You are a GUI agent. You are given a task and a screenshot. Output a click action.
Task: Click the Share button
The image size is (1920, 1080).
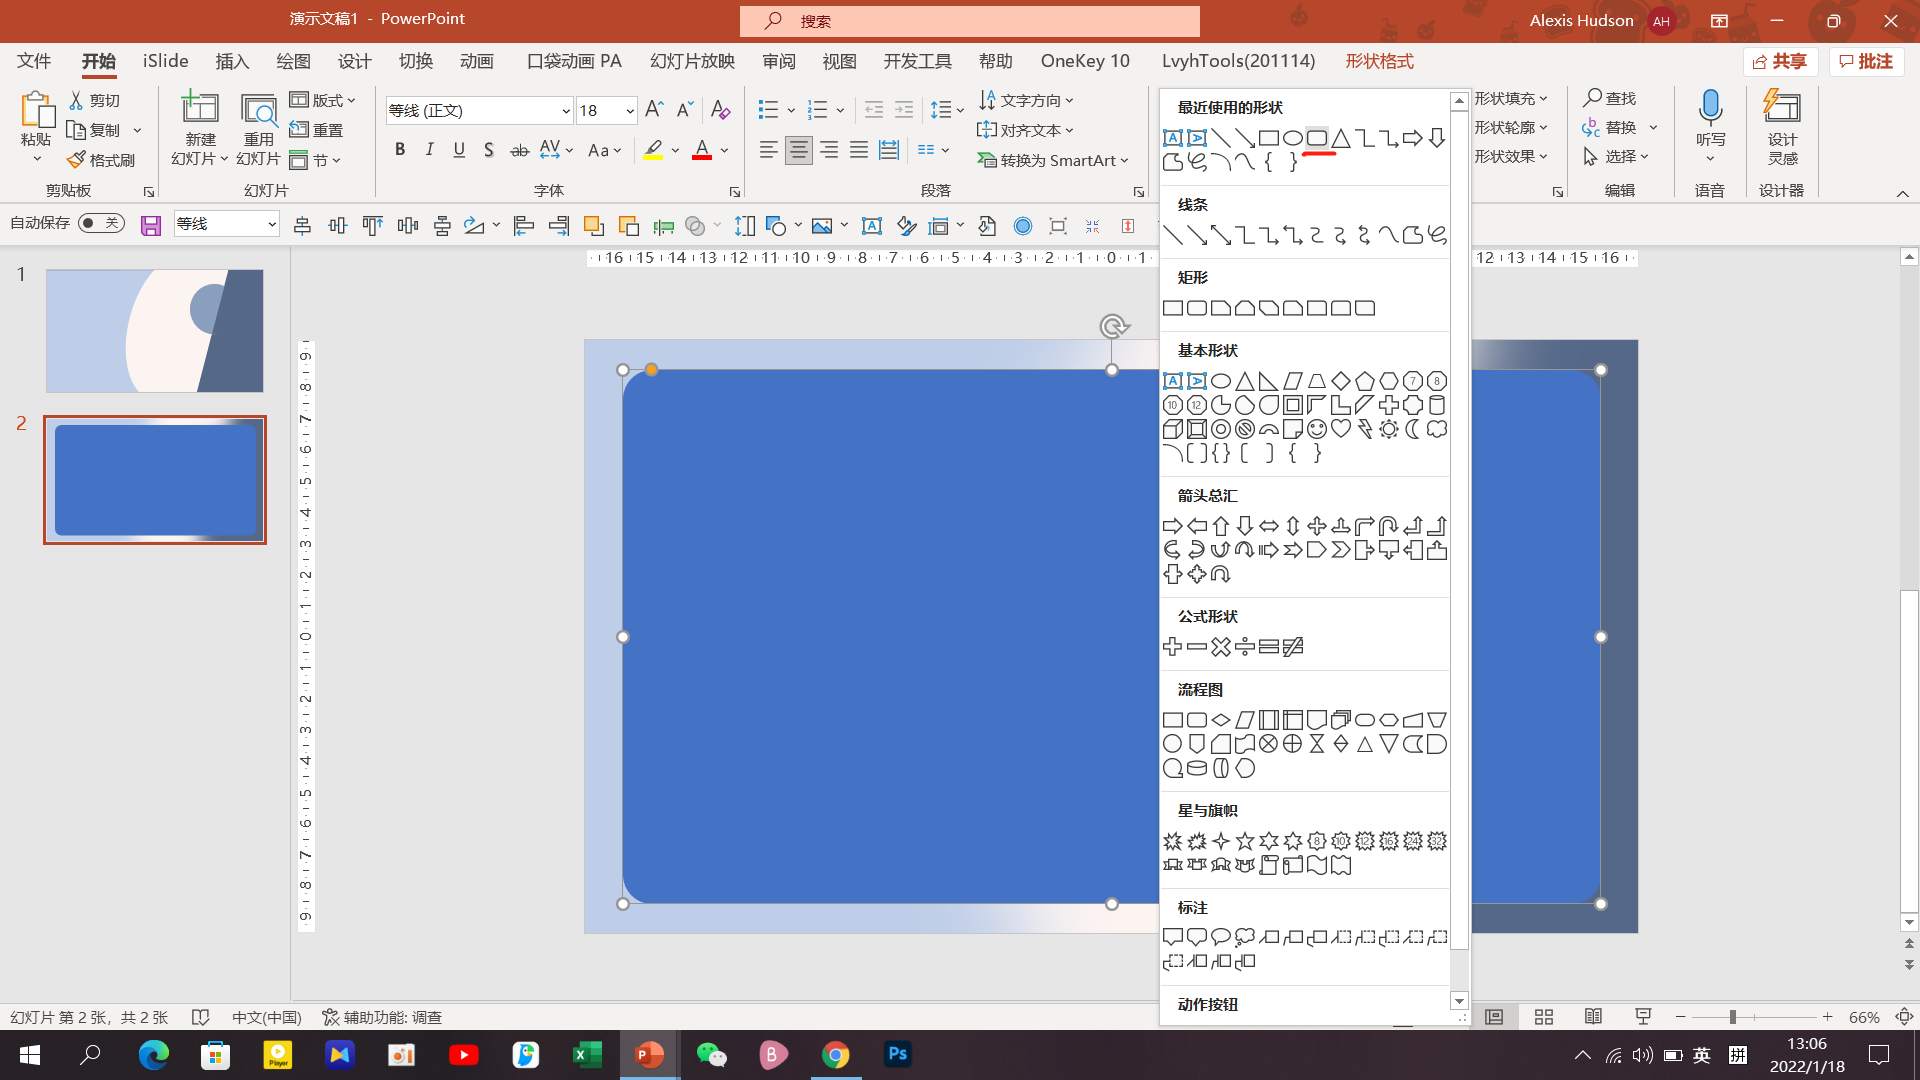[1781, 61]
